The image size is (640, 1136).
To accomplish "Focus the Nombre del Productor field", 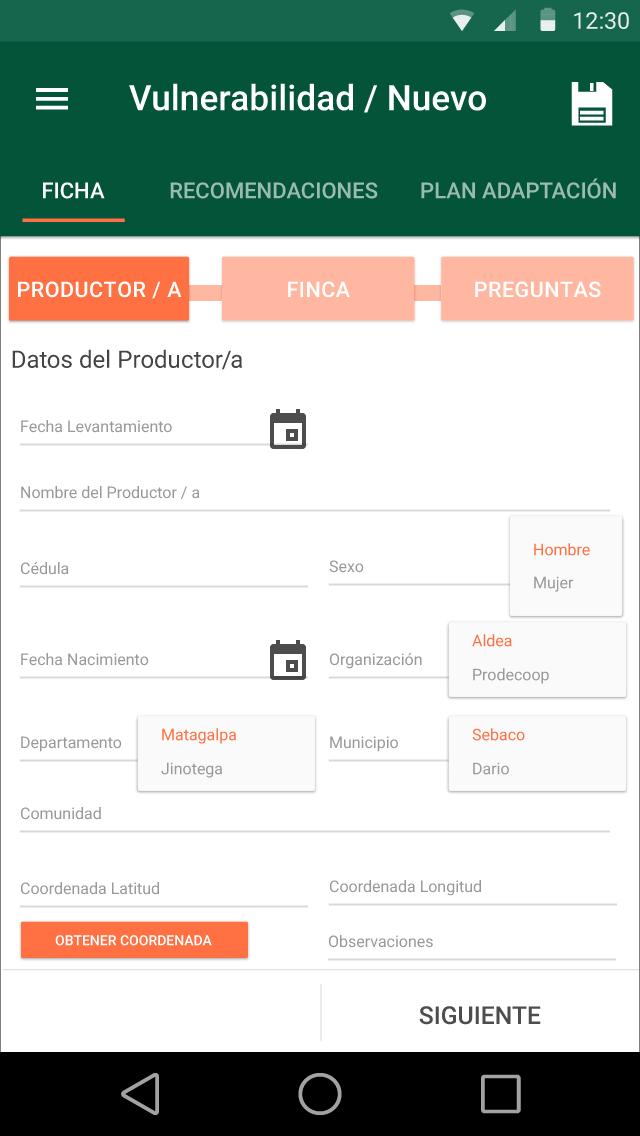I will tap(314, 493).
